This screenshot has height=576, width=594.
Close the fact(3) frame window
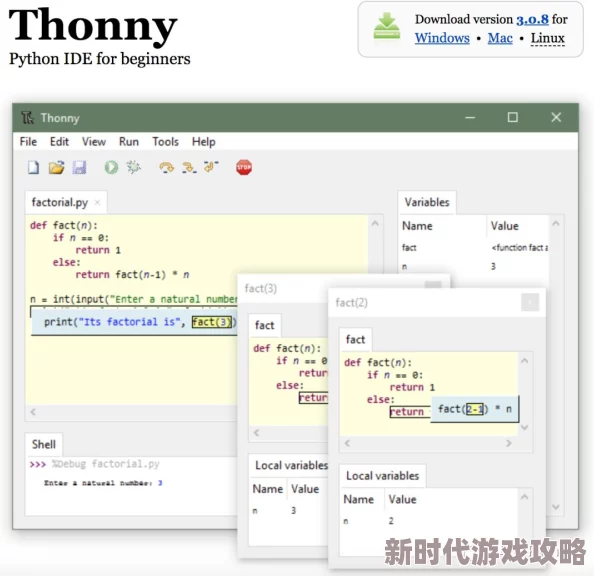433,284
